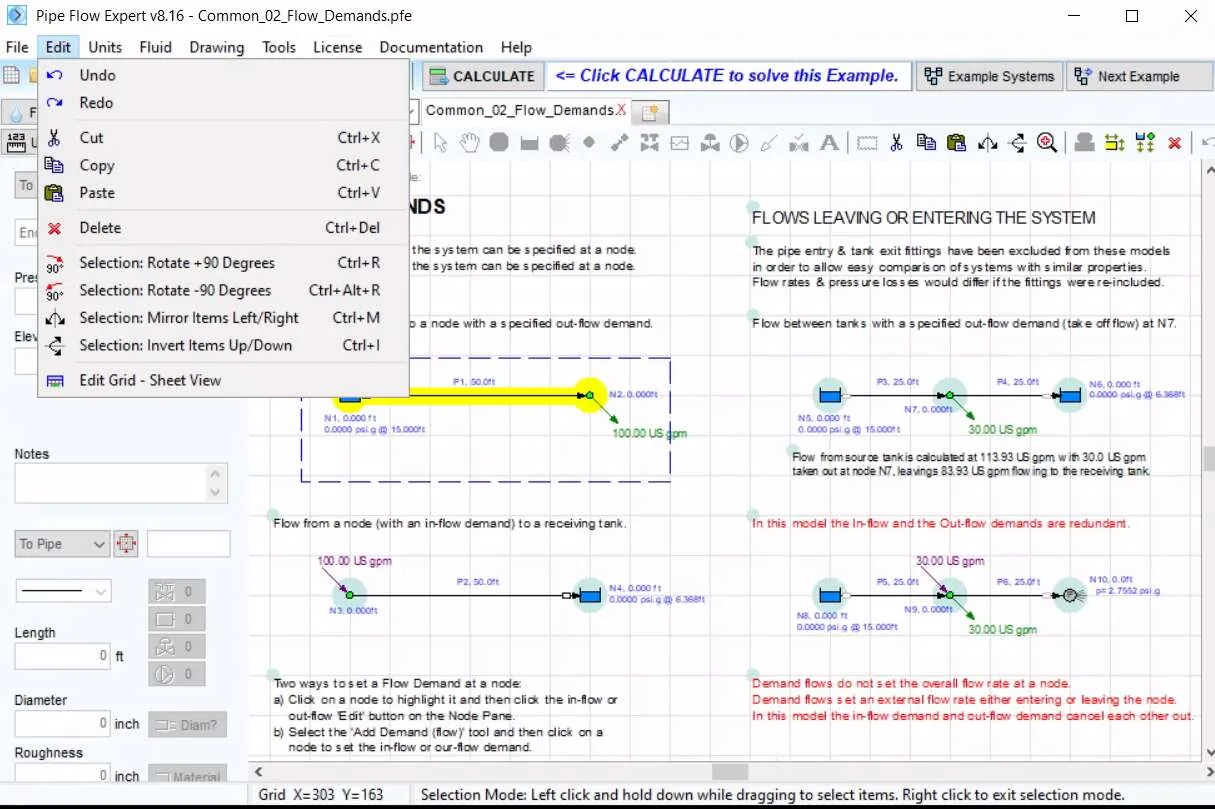Click the red magnifier zoom icon

1047,143
